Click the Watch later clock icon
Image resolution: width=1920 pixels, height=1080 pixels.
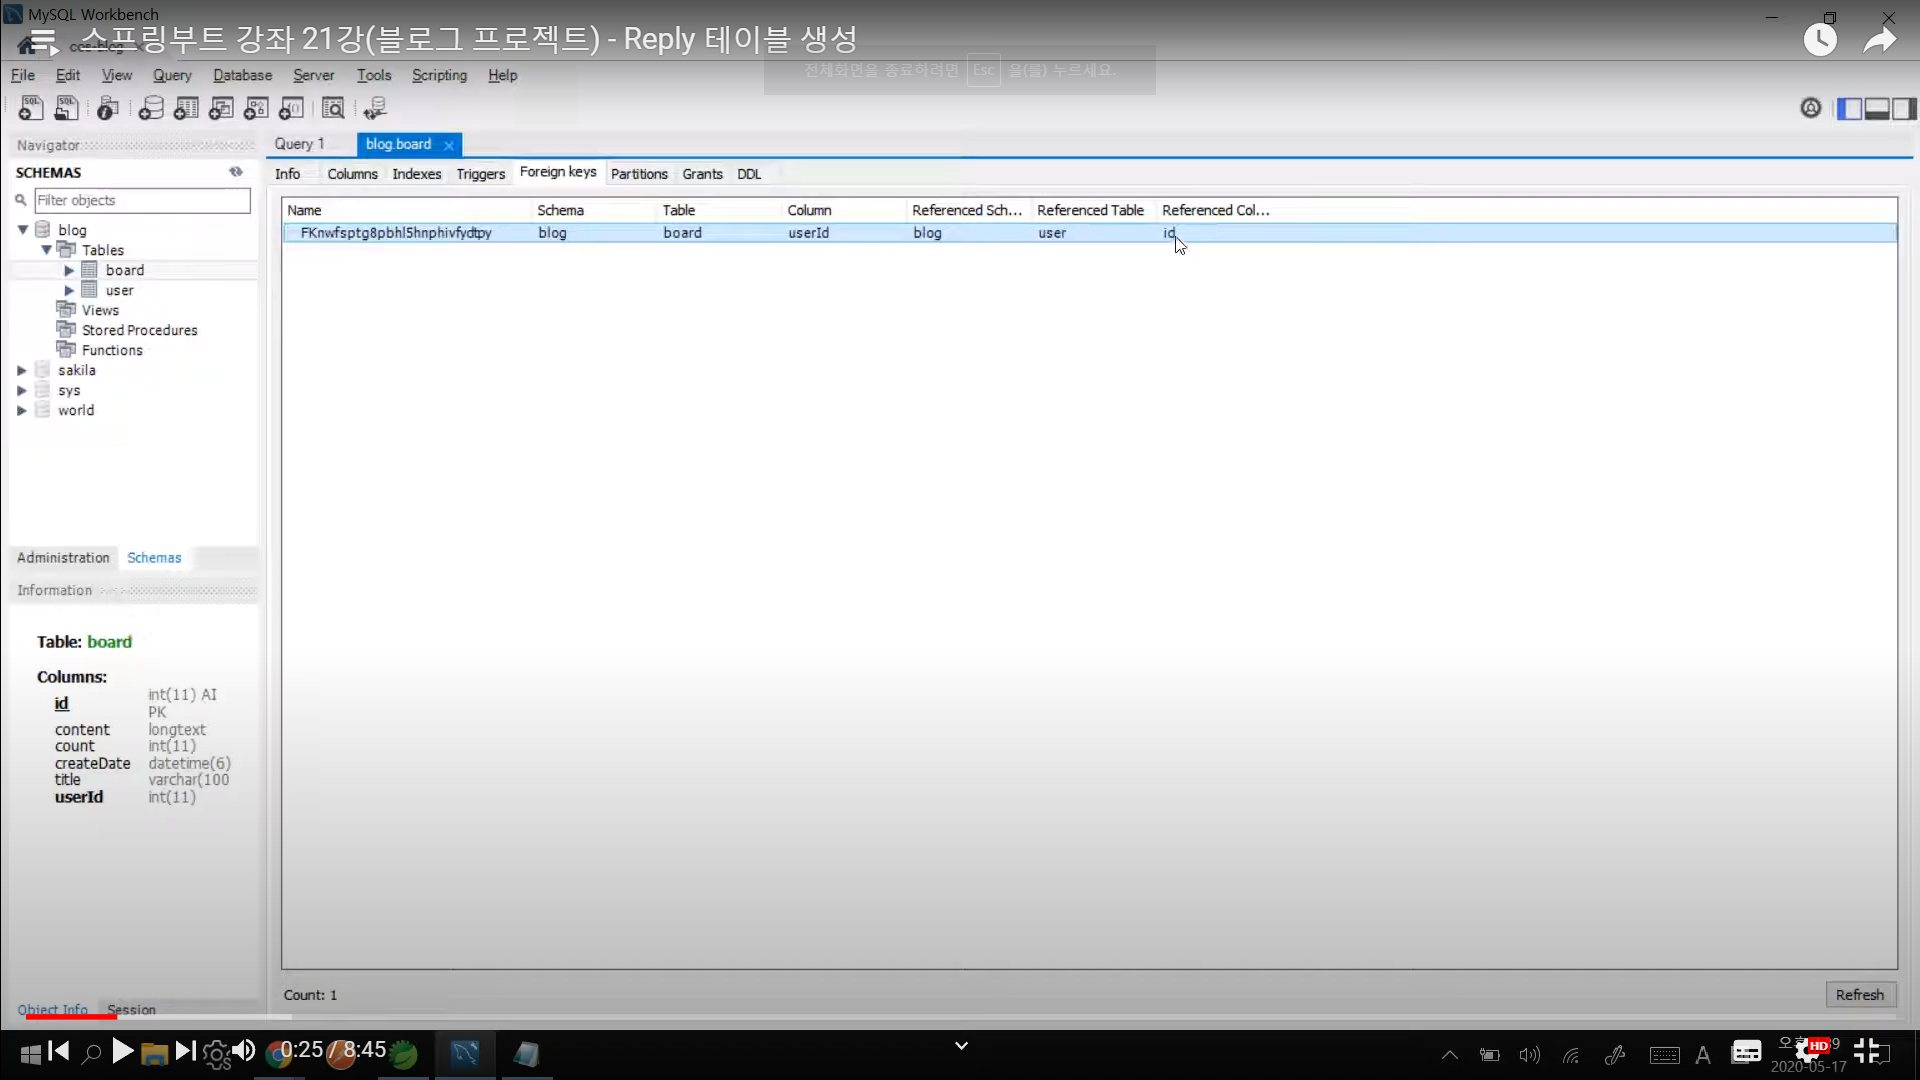(x=1820, y=40)
